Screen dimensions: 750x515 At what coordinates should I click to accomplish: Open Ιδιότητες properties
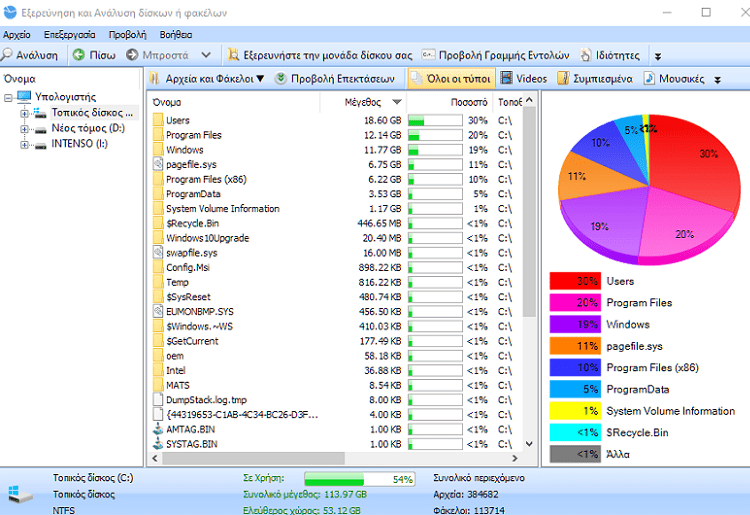pos(610,55)
